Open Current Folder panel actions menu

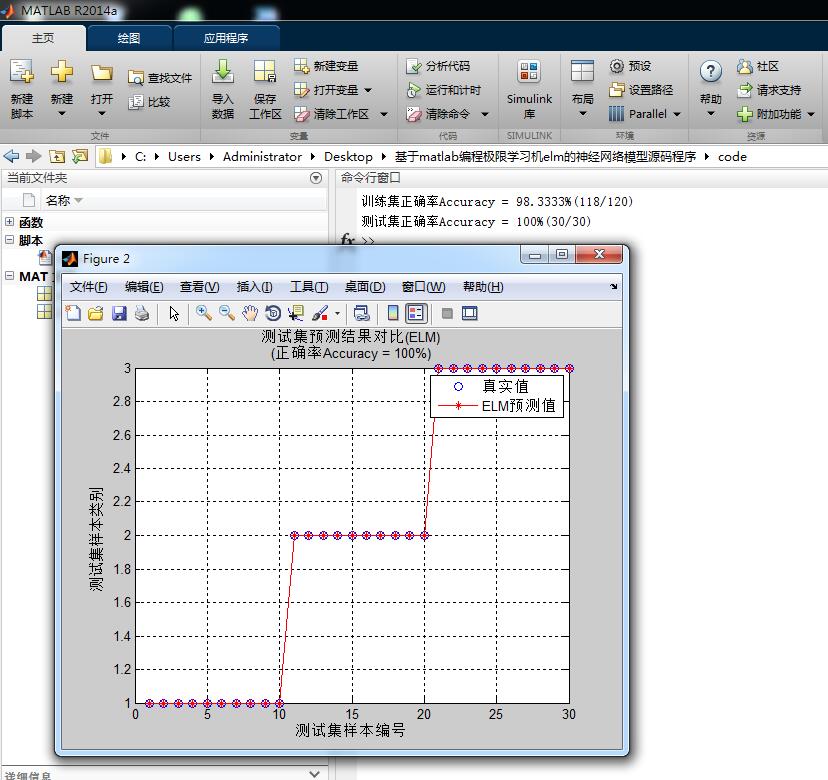[316, 178]
